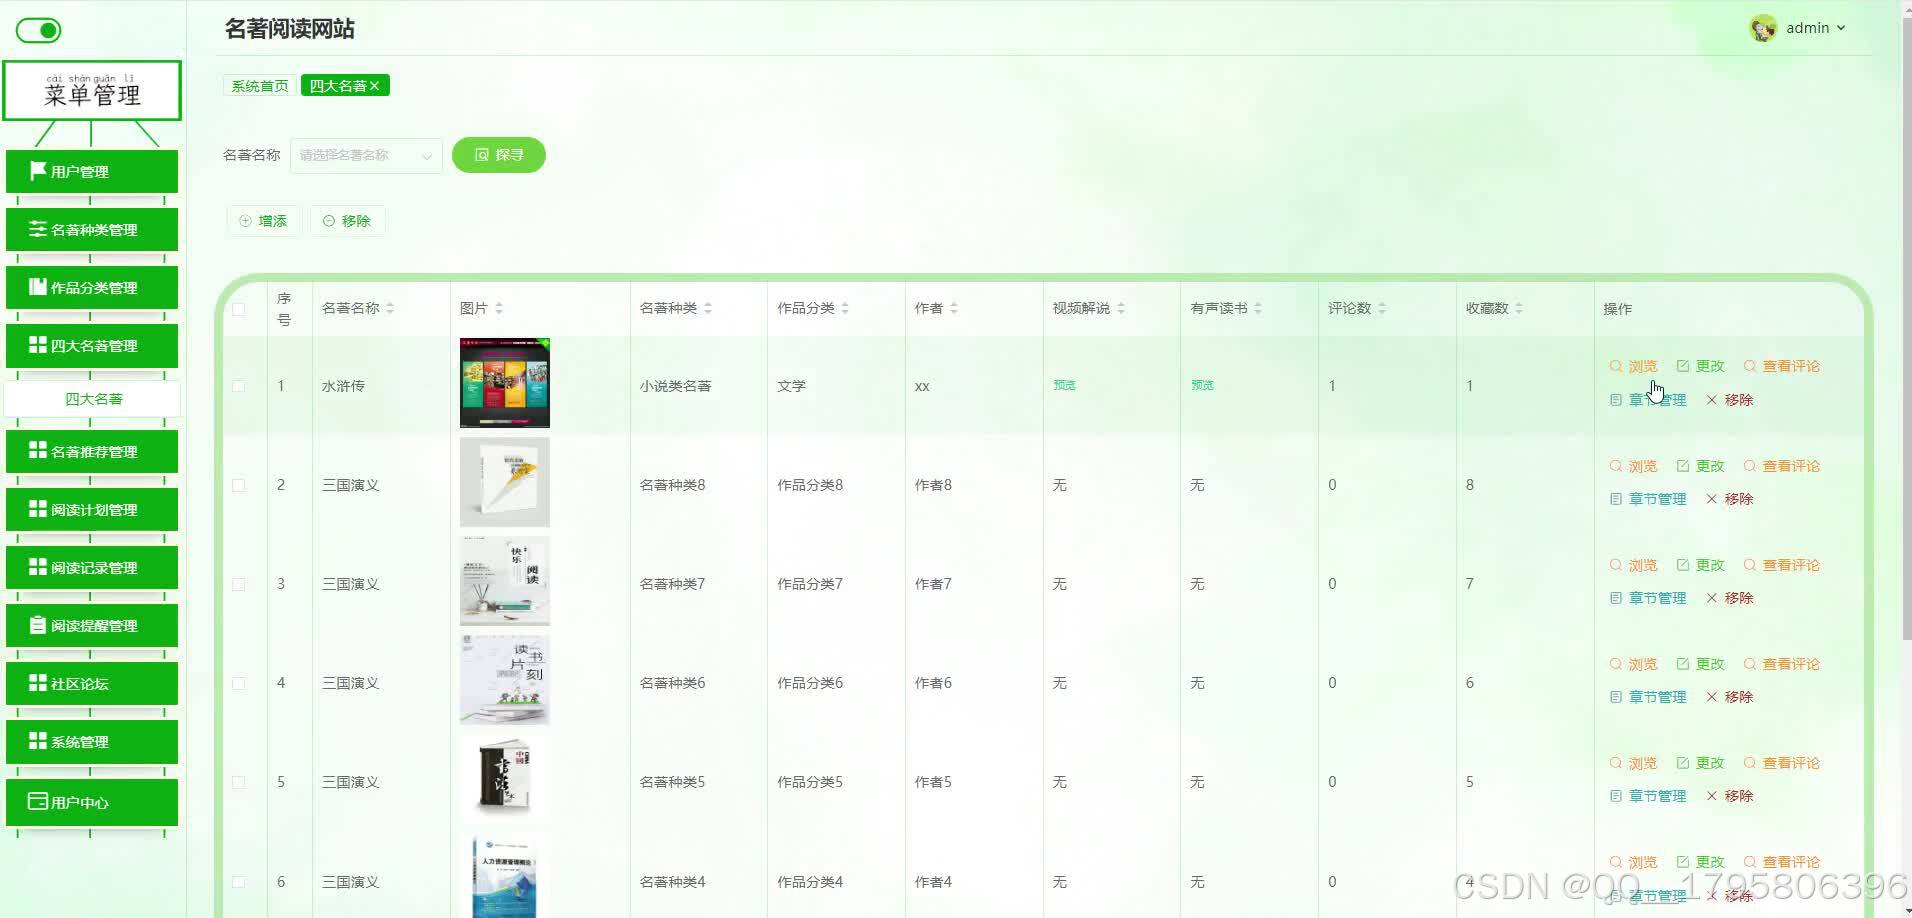This screenshot has width=1912, height=918.
Task: Open 阅读提醒管理 menu
Action: click(x=92, y=625)
